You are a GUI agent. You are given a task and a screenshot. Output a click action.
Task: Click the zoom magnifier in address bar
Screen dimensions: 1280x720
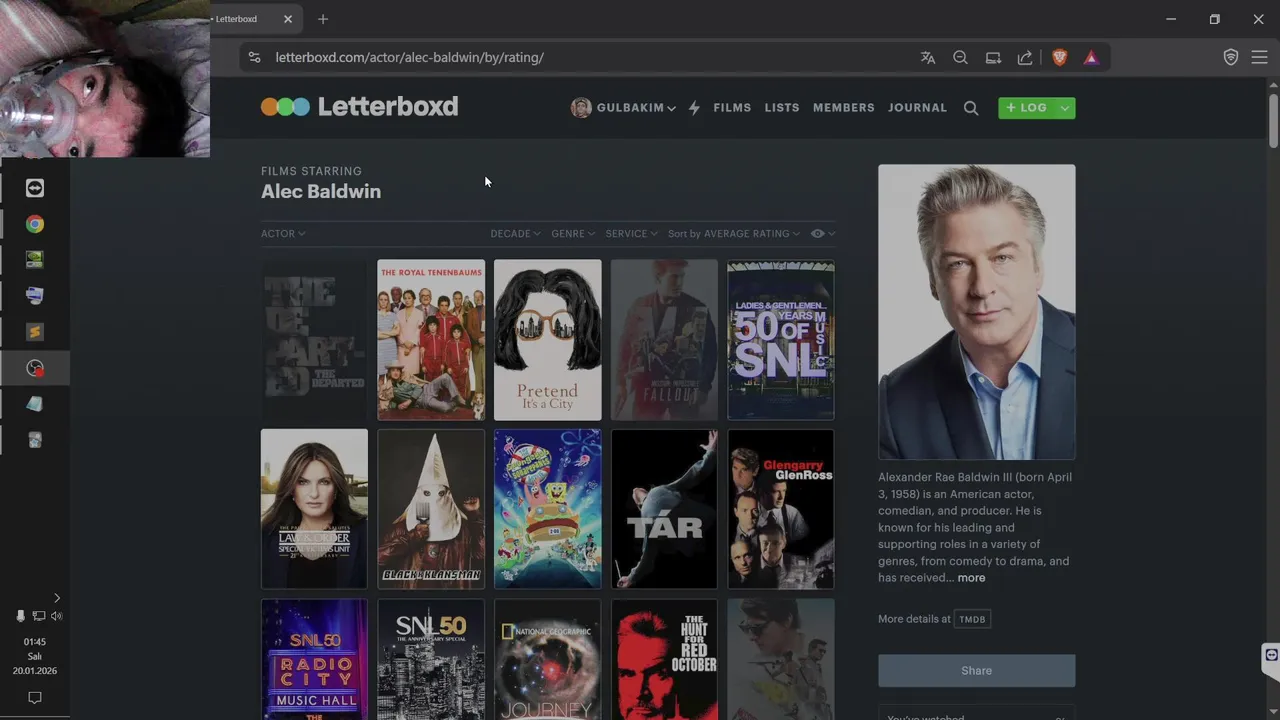960,58
